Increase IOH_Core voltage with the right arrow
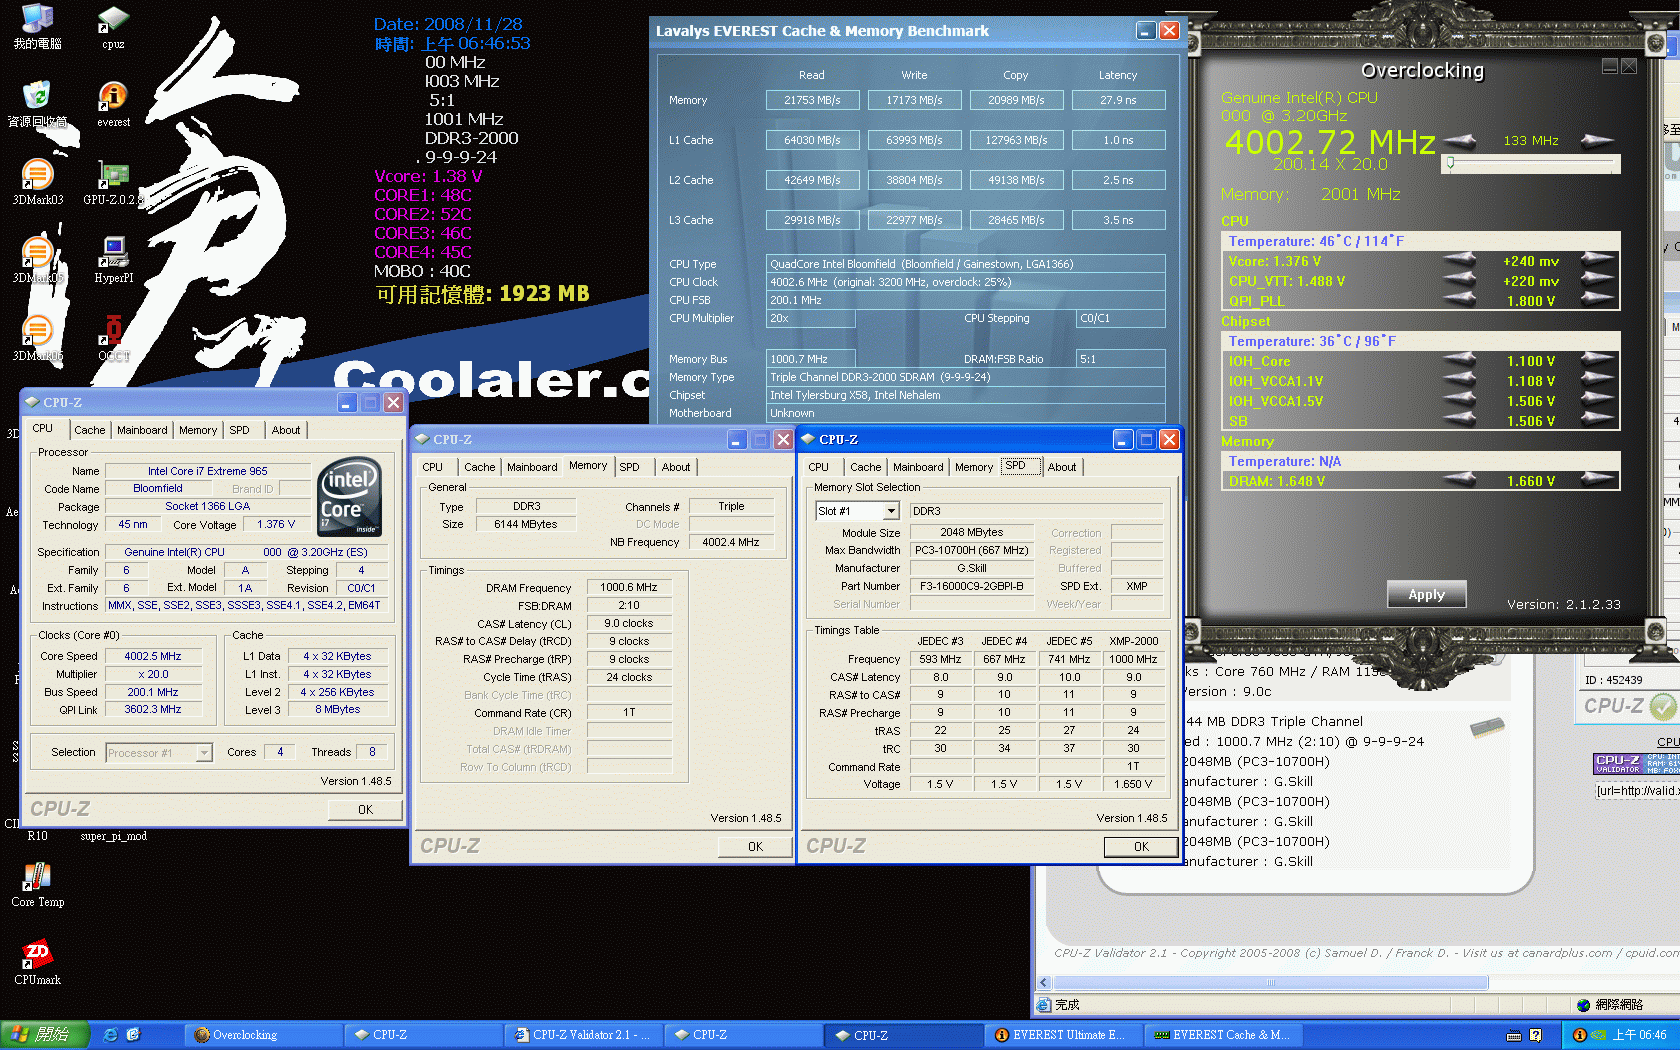Image resolution: width=1680 pixels, height=1050 pixels. pyautogui.click(x=1597, y=360)
